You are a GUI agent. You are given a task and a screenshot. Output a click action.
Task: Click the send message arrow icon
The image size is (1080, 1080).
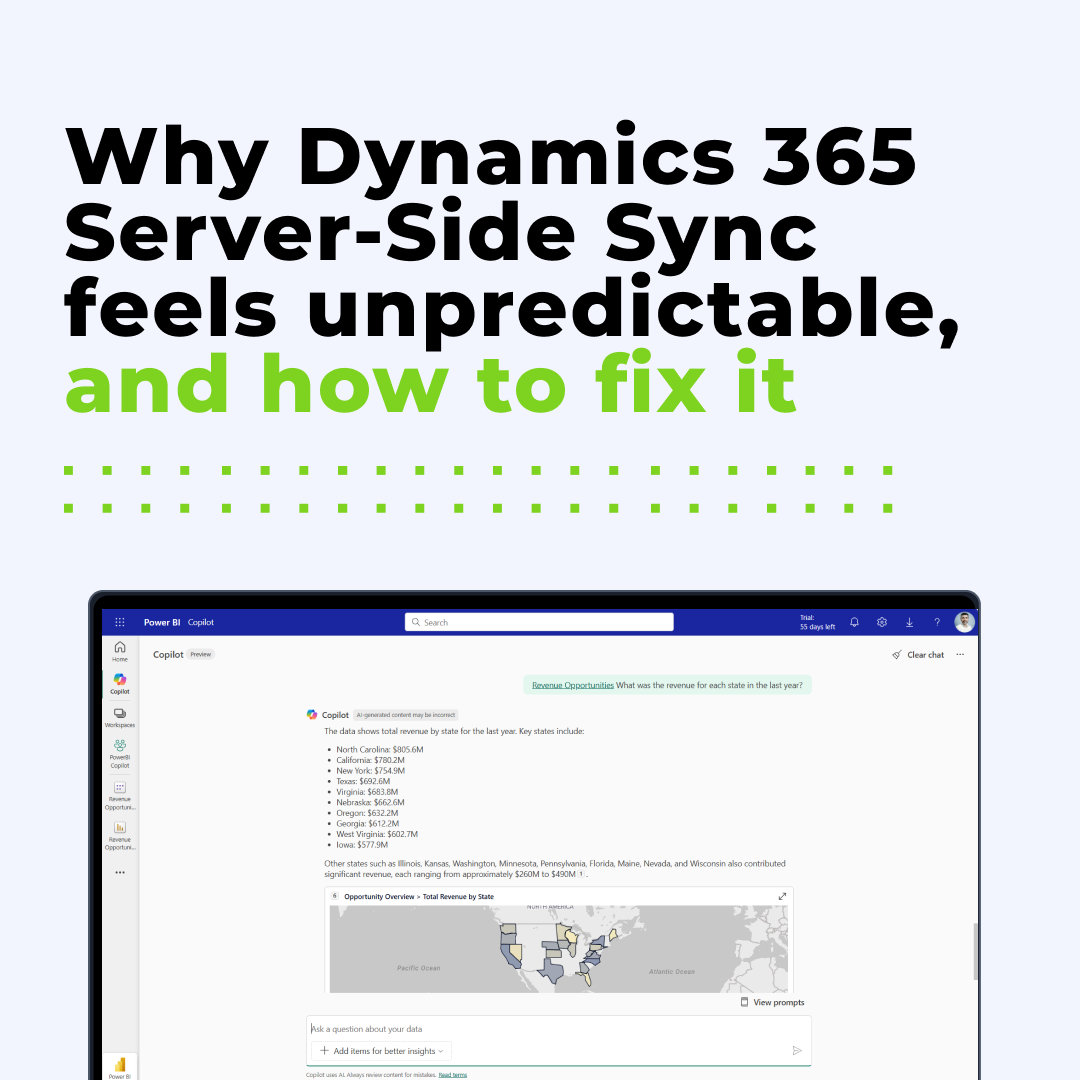797,1050
